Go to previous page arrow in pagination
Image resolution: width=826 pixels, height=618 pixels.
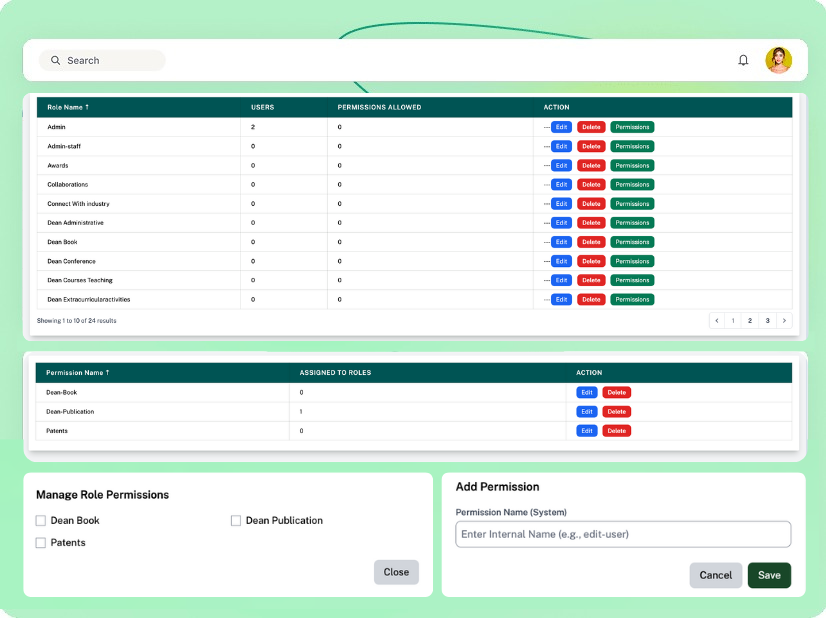716,321
